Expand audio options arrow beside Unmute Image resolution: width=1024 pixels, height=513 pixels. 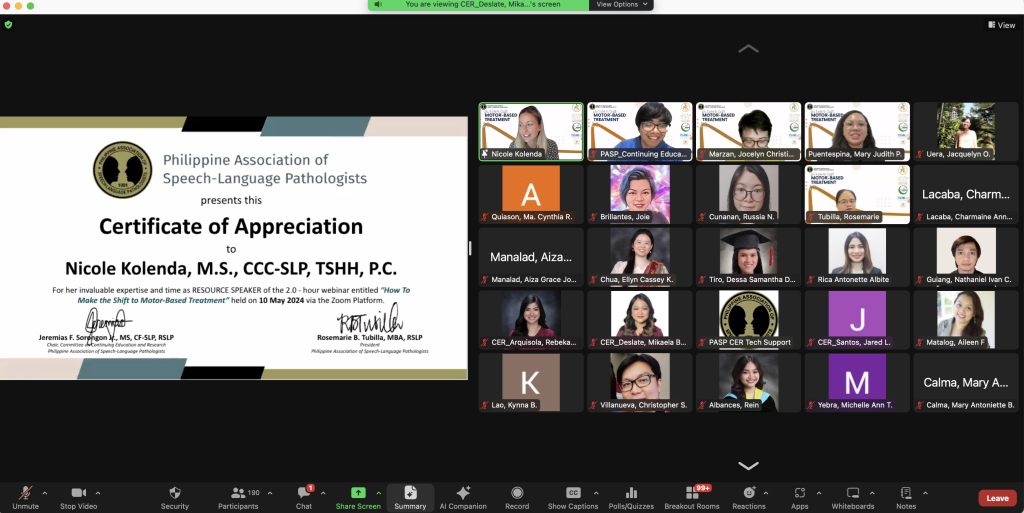pyautogui.click(x=44, y=493)
